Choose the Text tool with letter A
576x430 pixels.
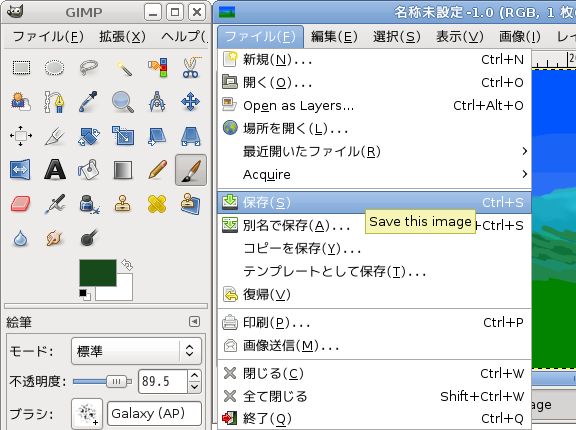pyautogui.click(x=55, y=170)
